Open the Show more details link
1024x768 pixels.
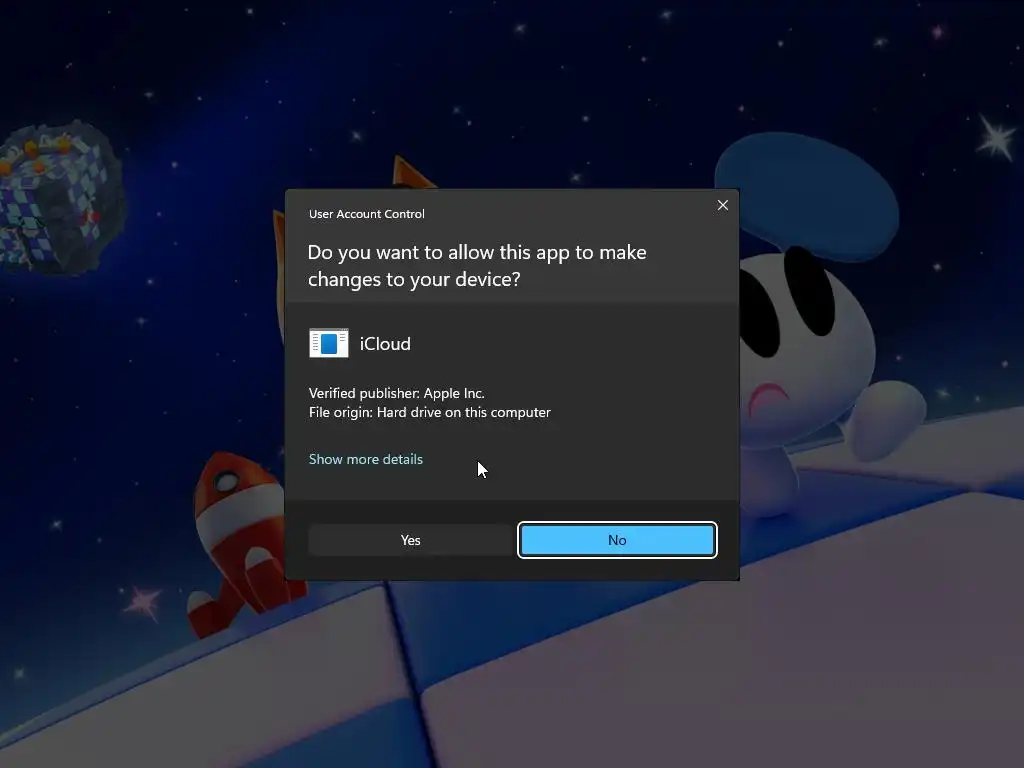(366, 459)
